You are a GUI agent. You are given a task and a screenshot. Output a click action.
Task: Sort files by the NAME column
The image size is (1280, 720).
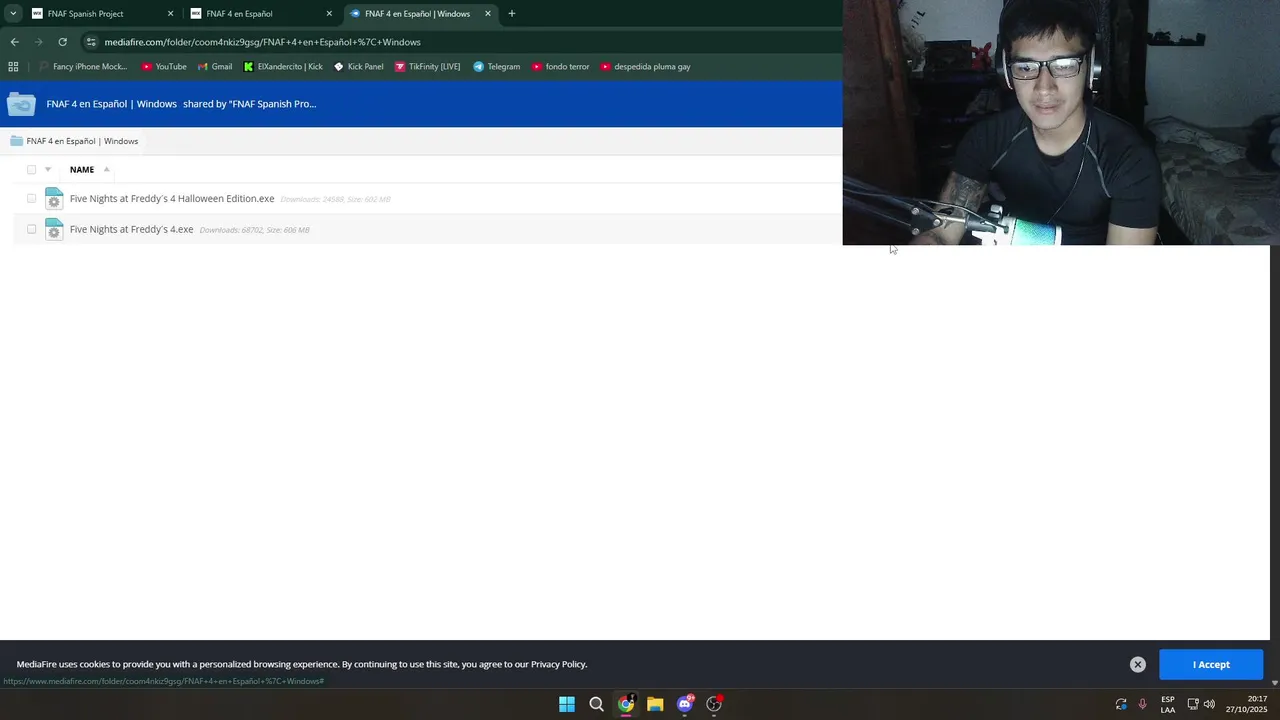point(82,170)
